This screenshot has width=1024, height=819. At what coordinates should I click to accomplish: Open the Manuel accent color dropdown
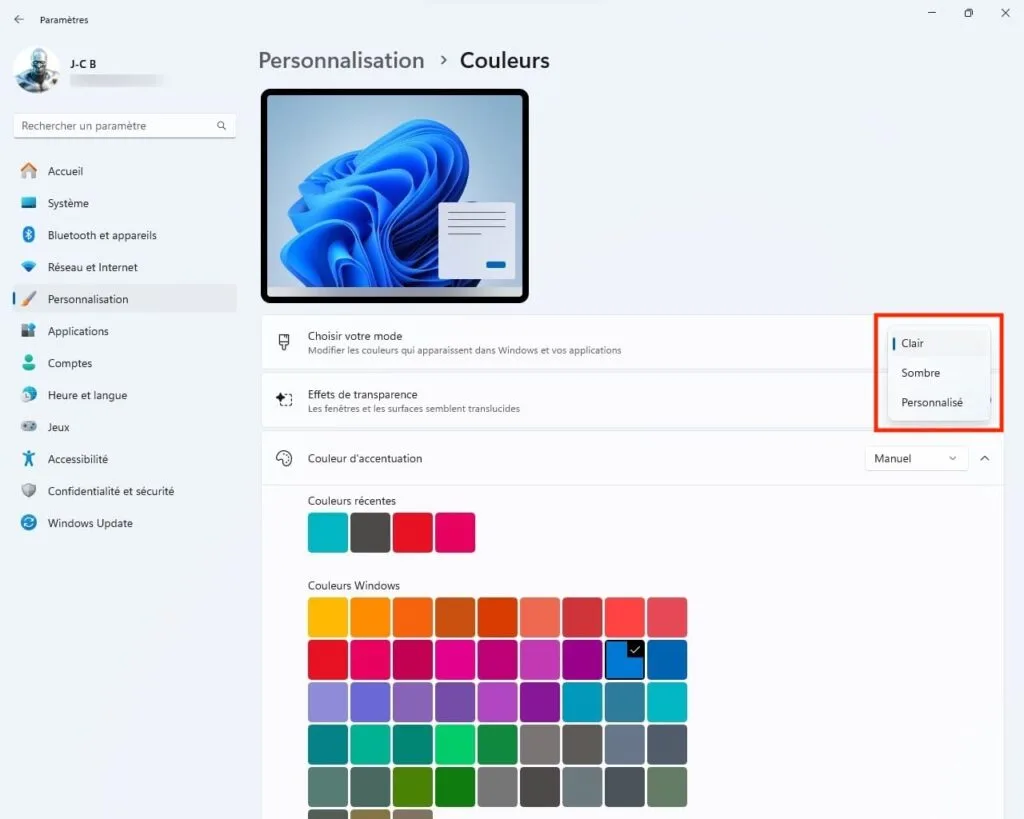916,458
